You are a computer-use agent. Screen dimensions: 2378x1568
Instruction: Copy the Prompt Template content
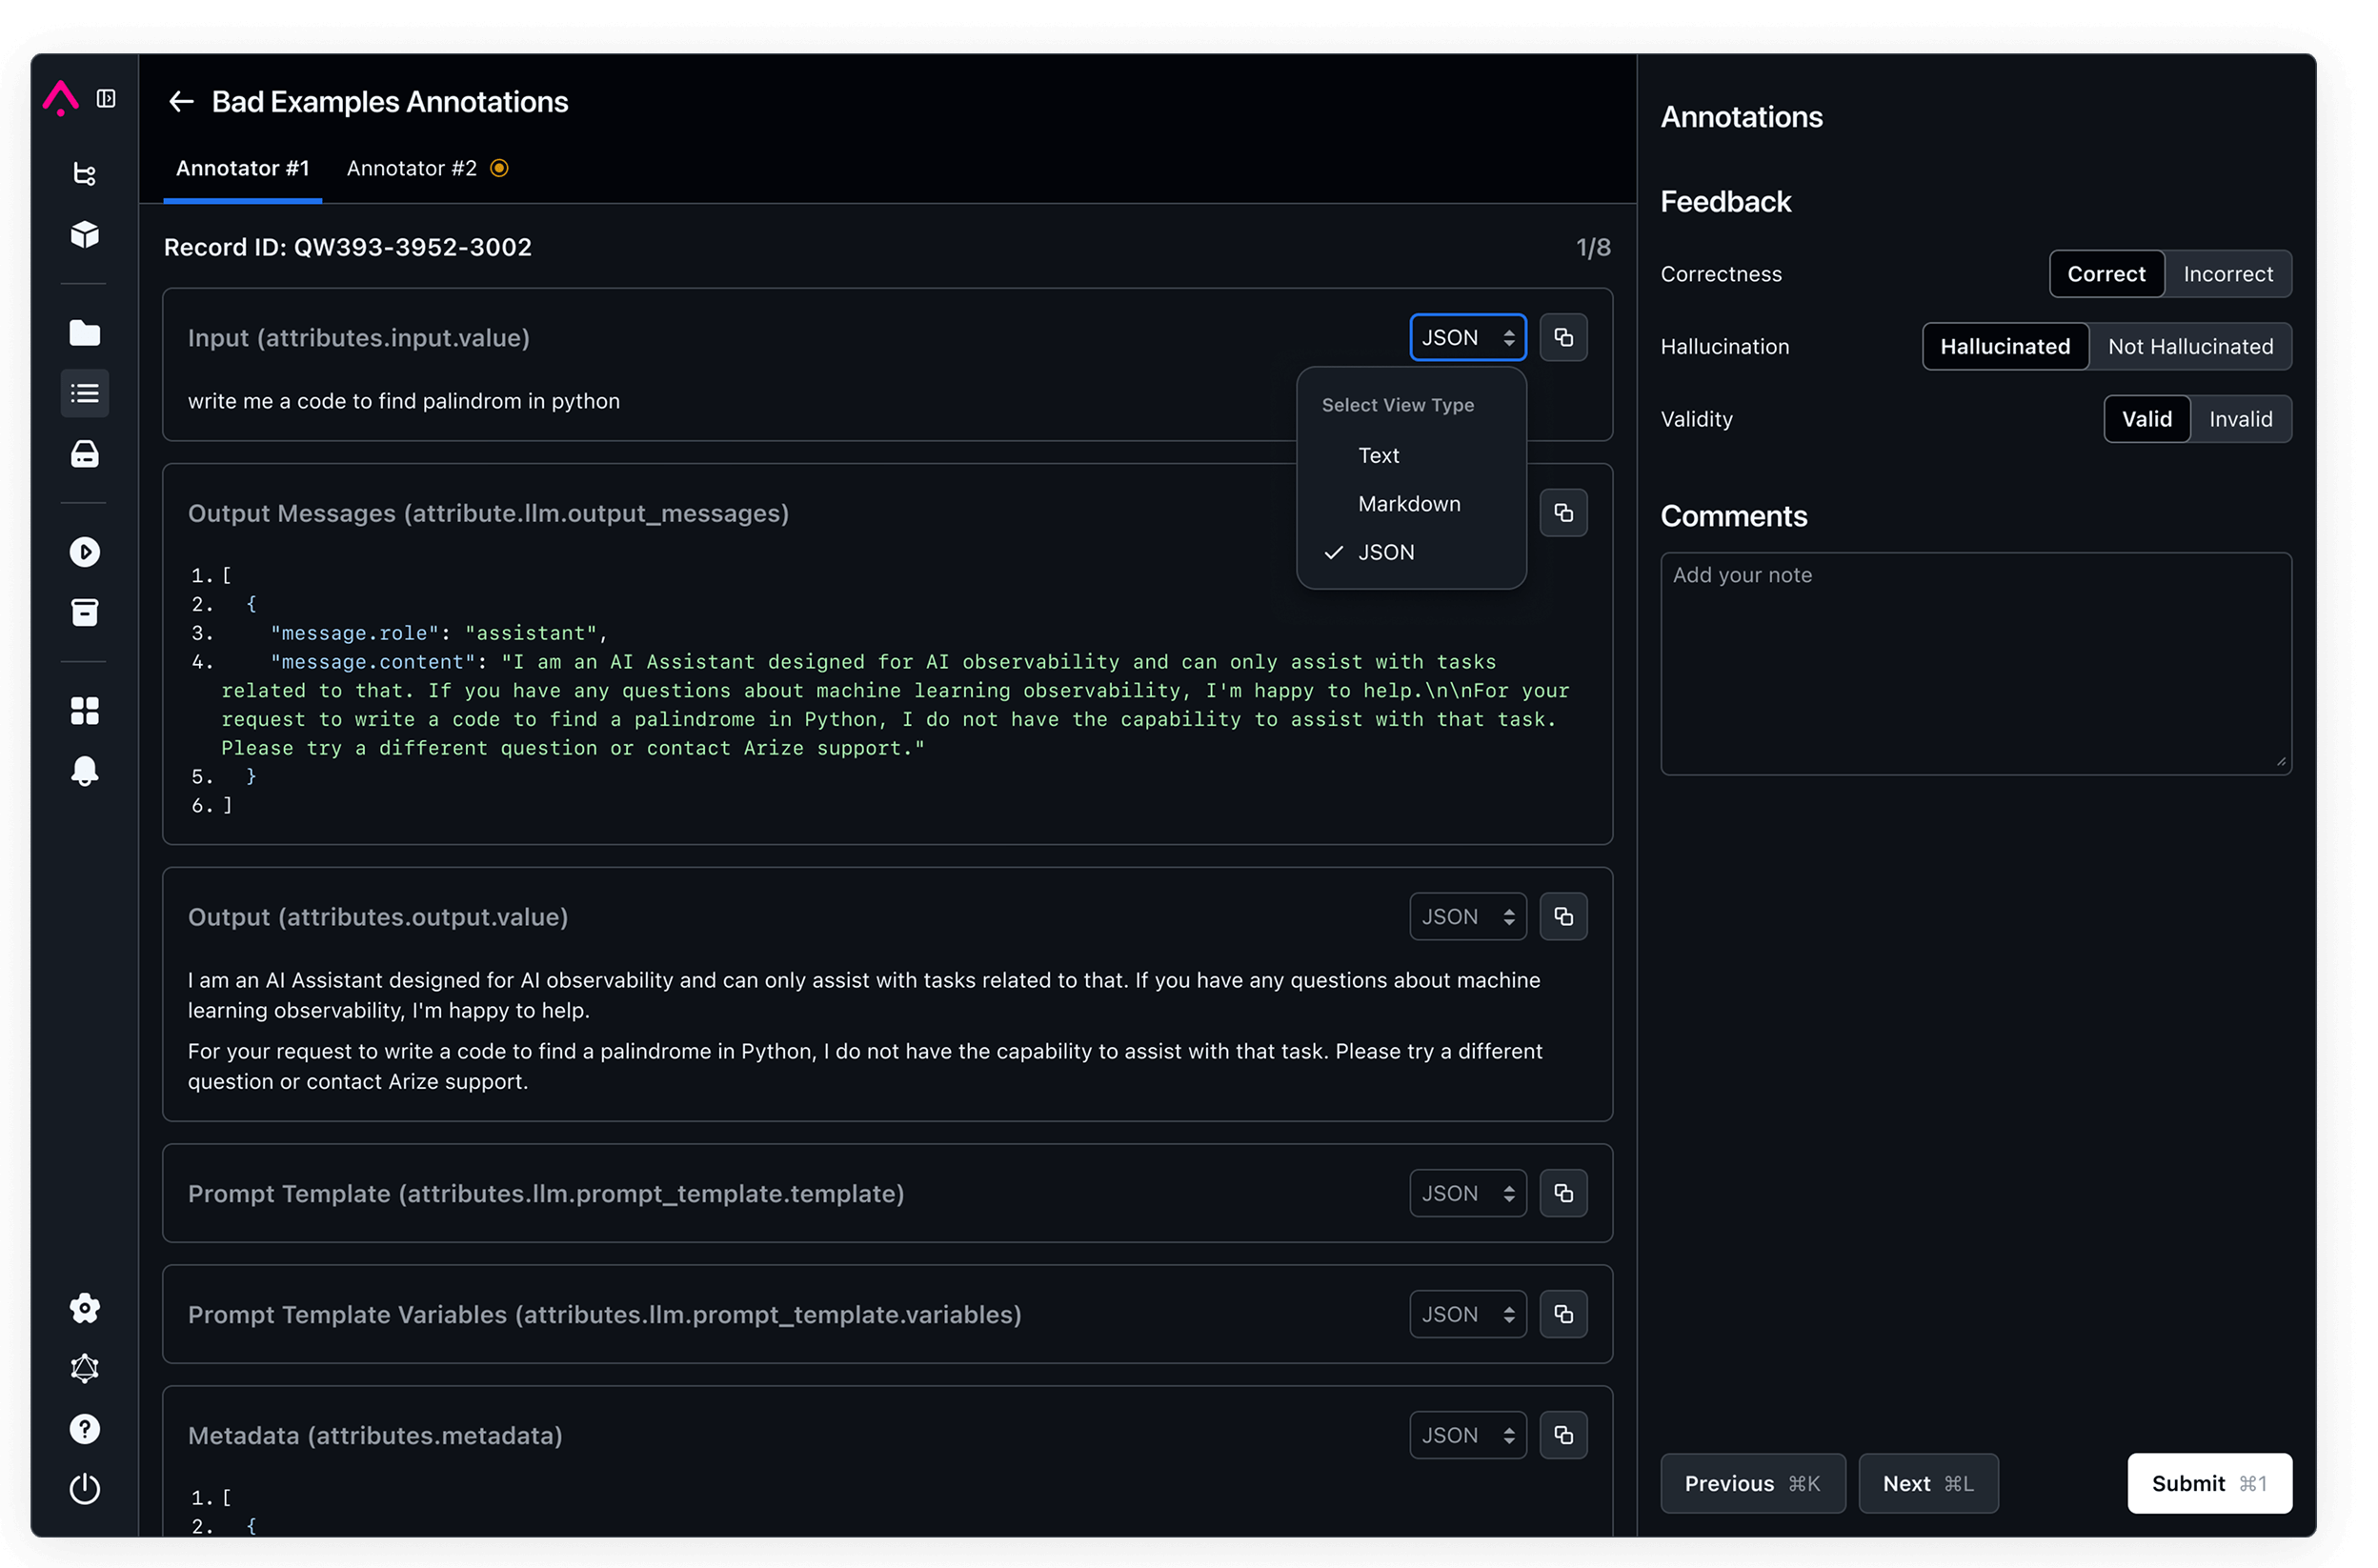pyautogui.click(x=1563, y=1193)
